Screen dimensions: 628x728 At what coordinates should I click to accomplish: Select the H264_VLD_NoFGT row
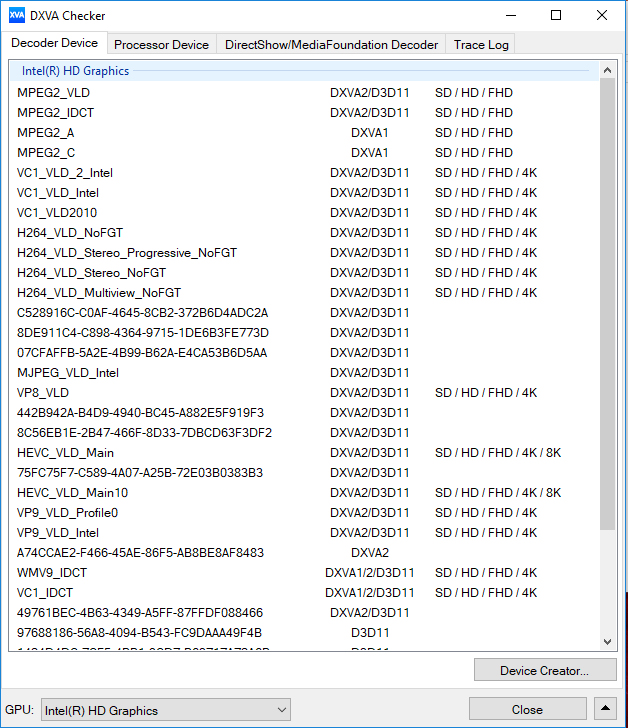pyautogui.click(x=304, y=233)
